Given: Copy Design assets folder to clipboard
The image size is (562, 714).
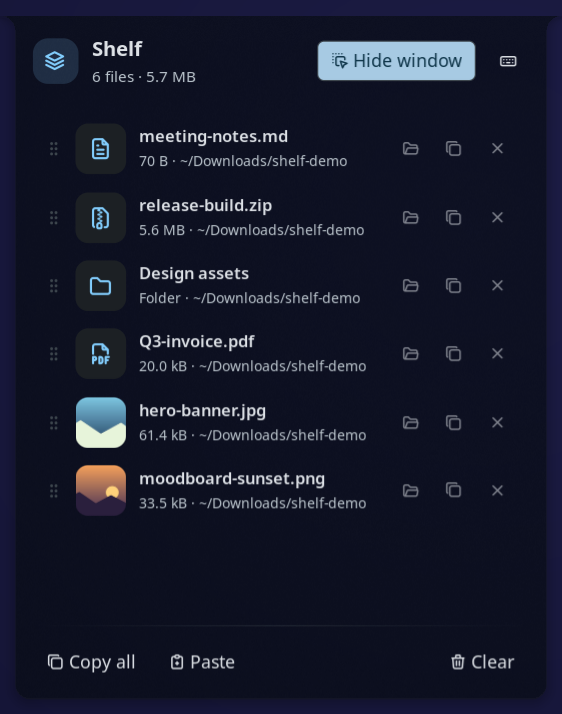Looking at the screenshot, I should point(454,286).
